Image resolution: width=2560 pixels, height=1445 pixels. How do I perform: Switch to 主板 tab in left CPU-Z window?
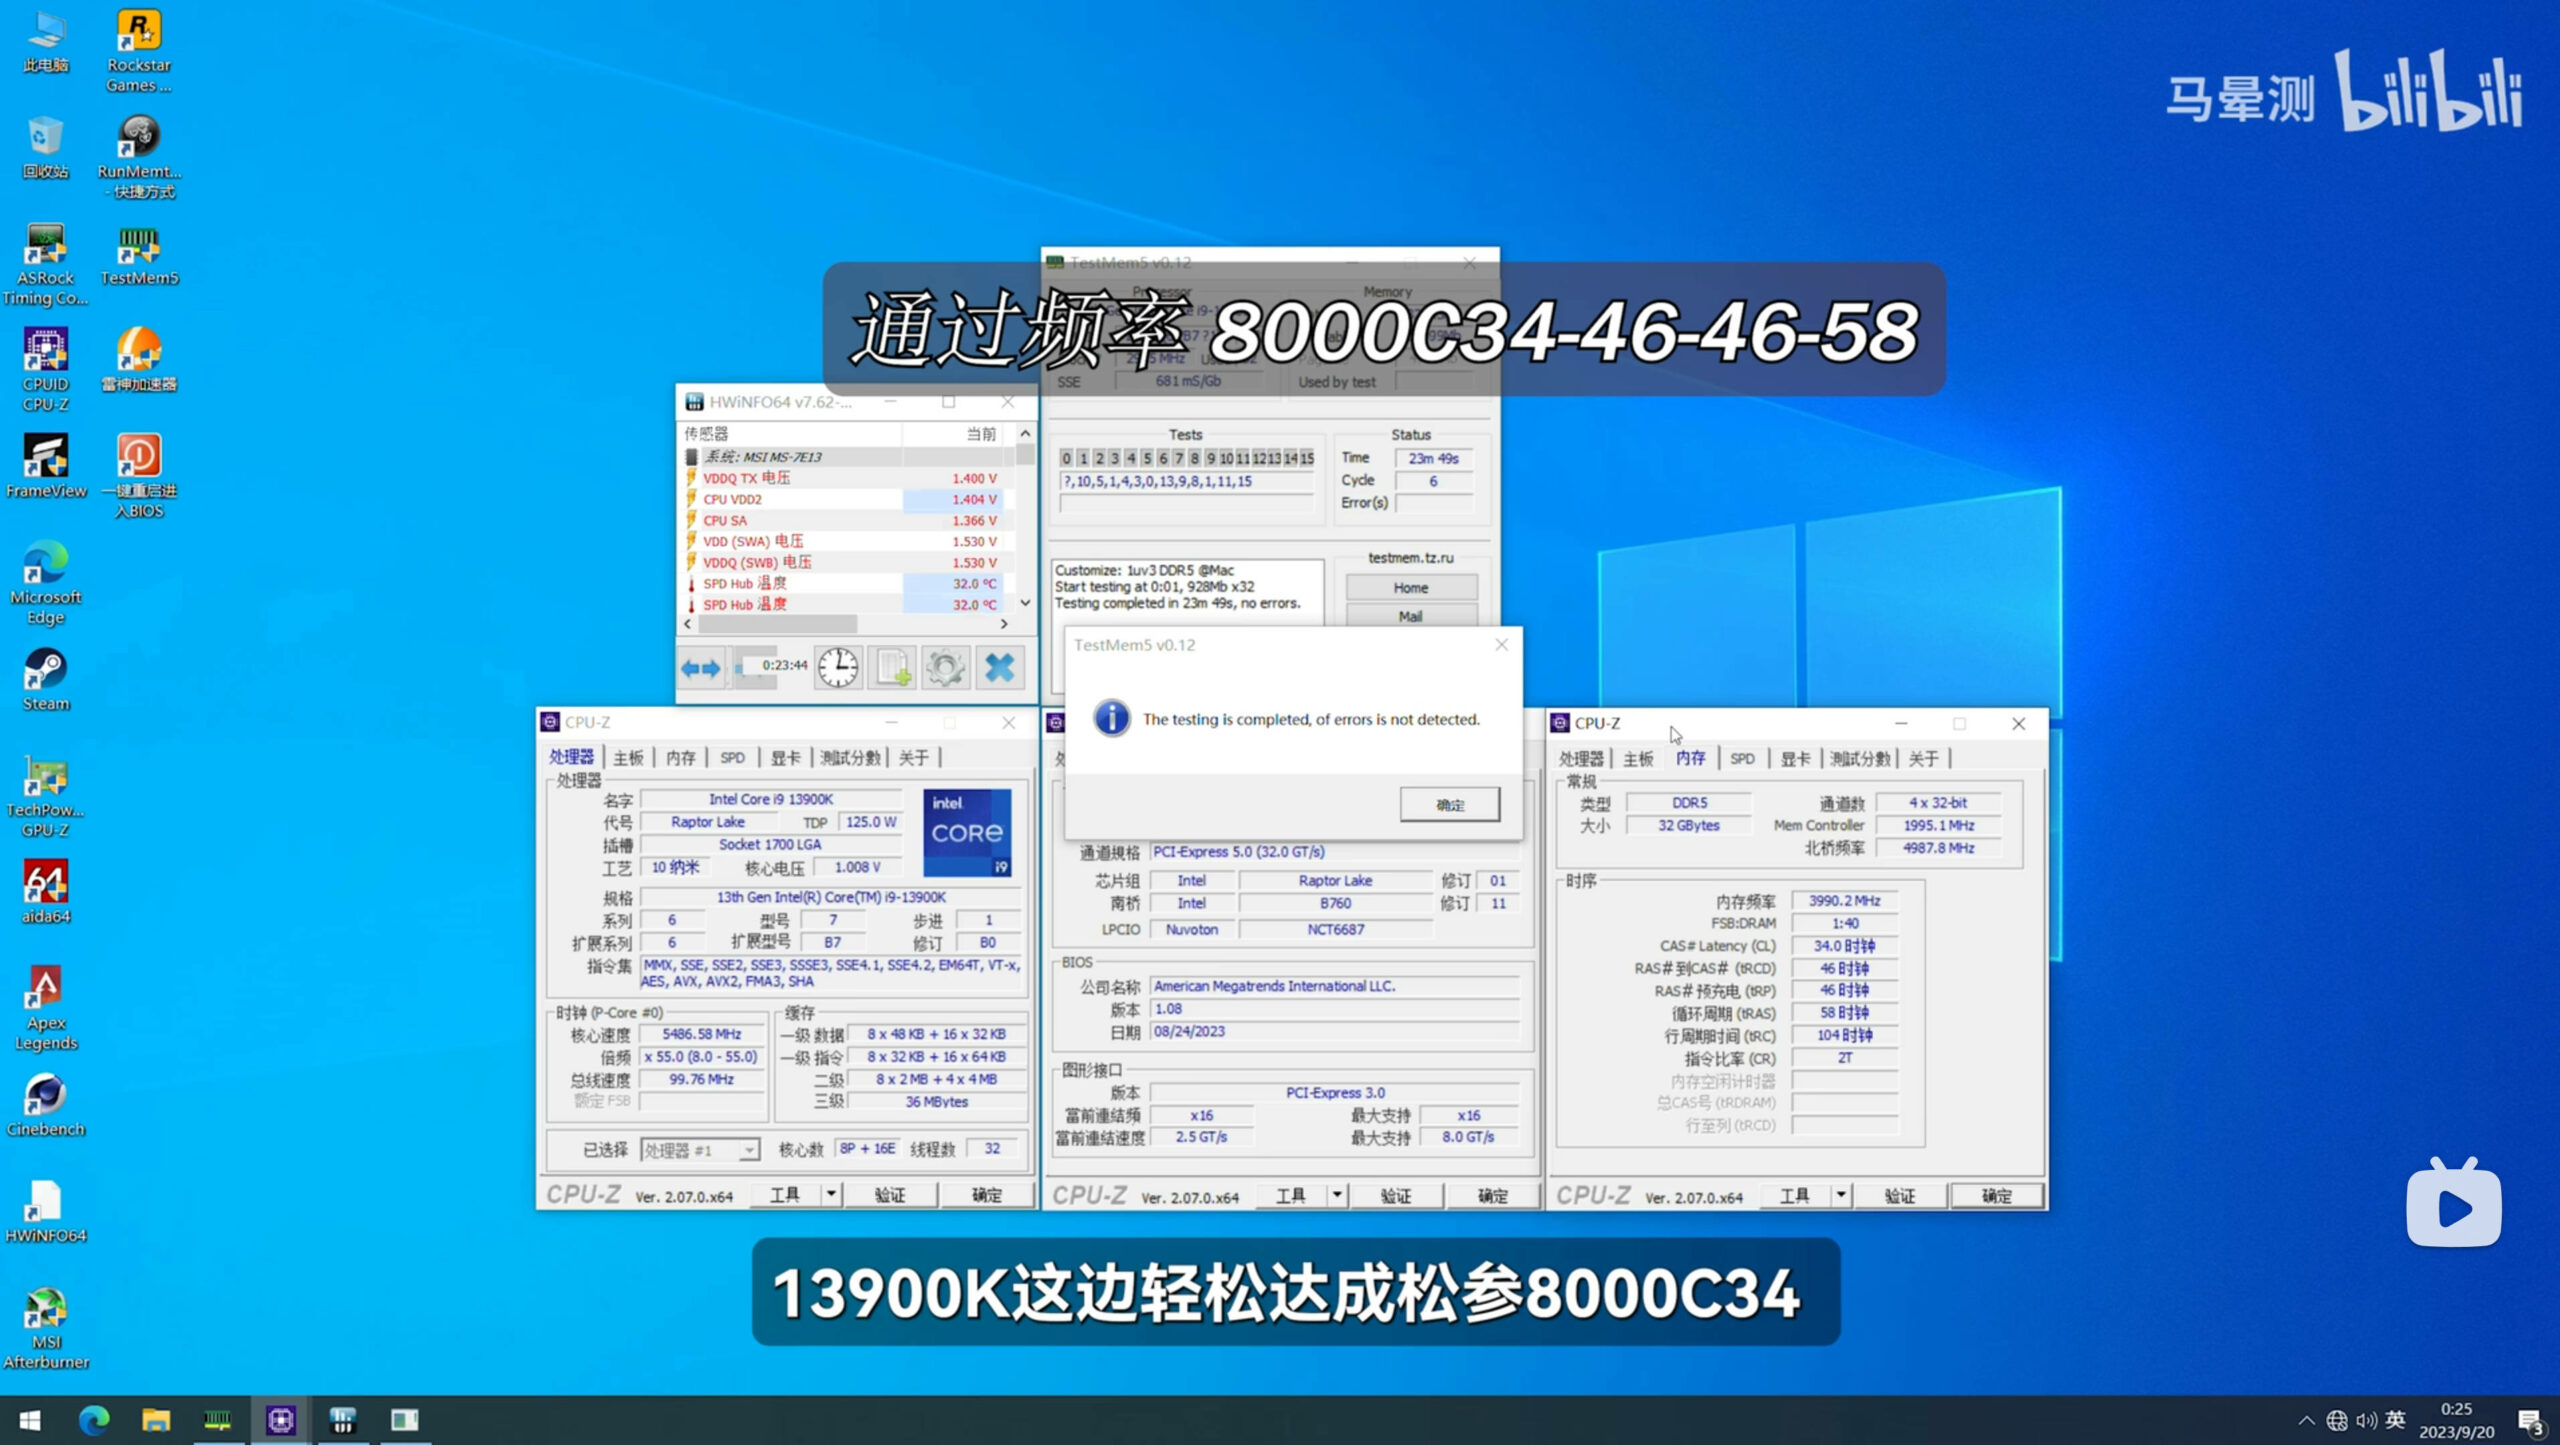[x=629, y=757]
